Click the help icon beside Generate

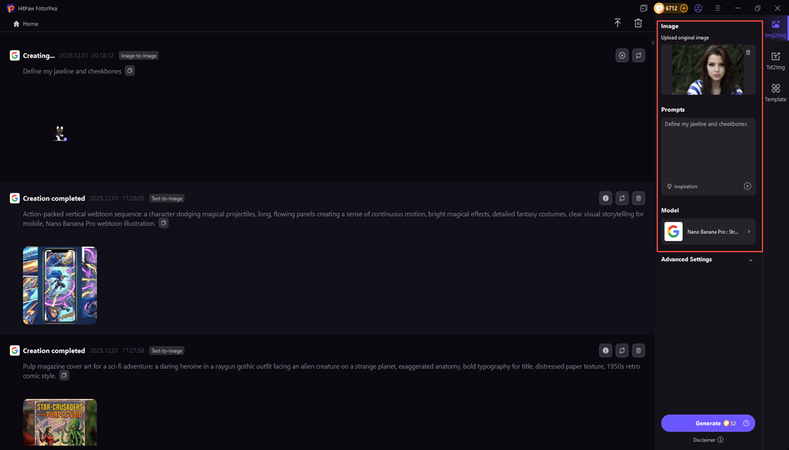pyautogui.click(x=746, y=423)
